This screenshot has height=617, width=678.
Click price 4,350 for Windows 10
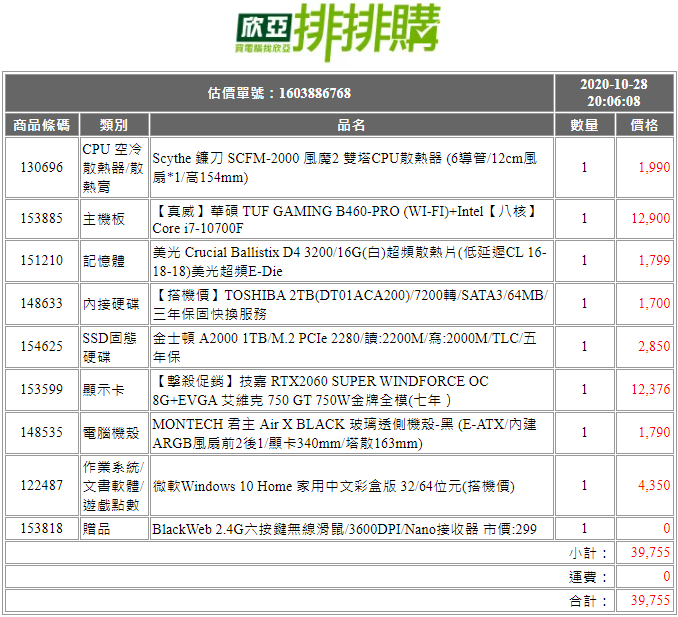654,486
